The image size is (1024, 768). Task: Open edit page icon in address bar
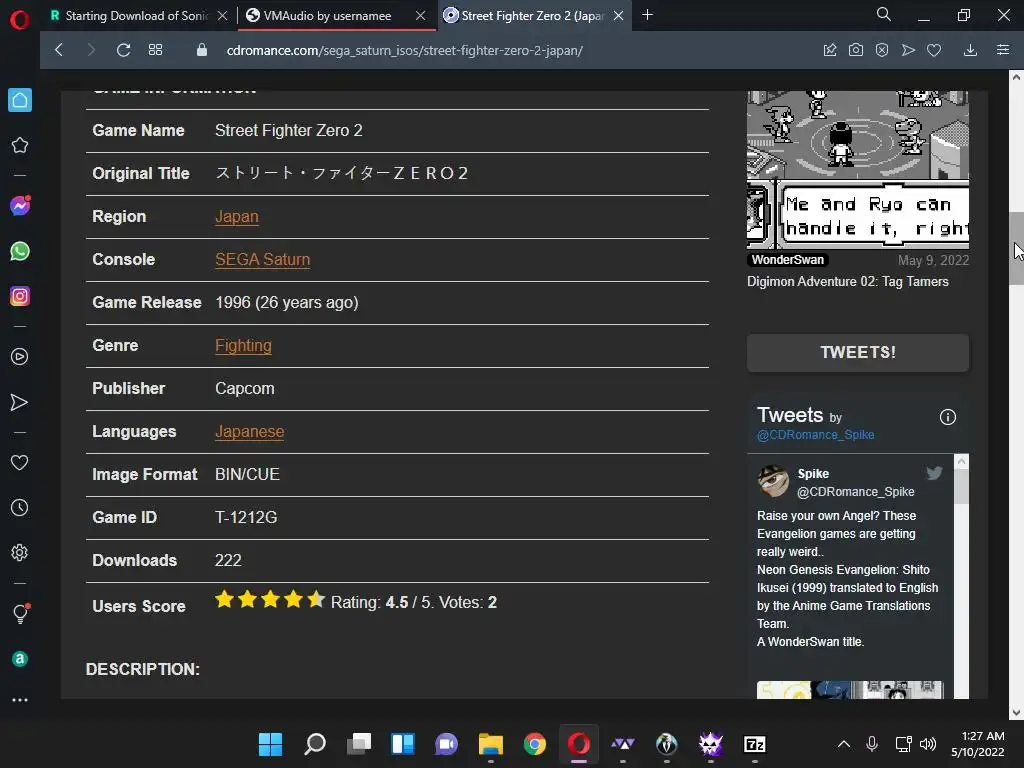[829, 50]
